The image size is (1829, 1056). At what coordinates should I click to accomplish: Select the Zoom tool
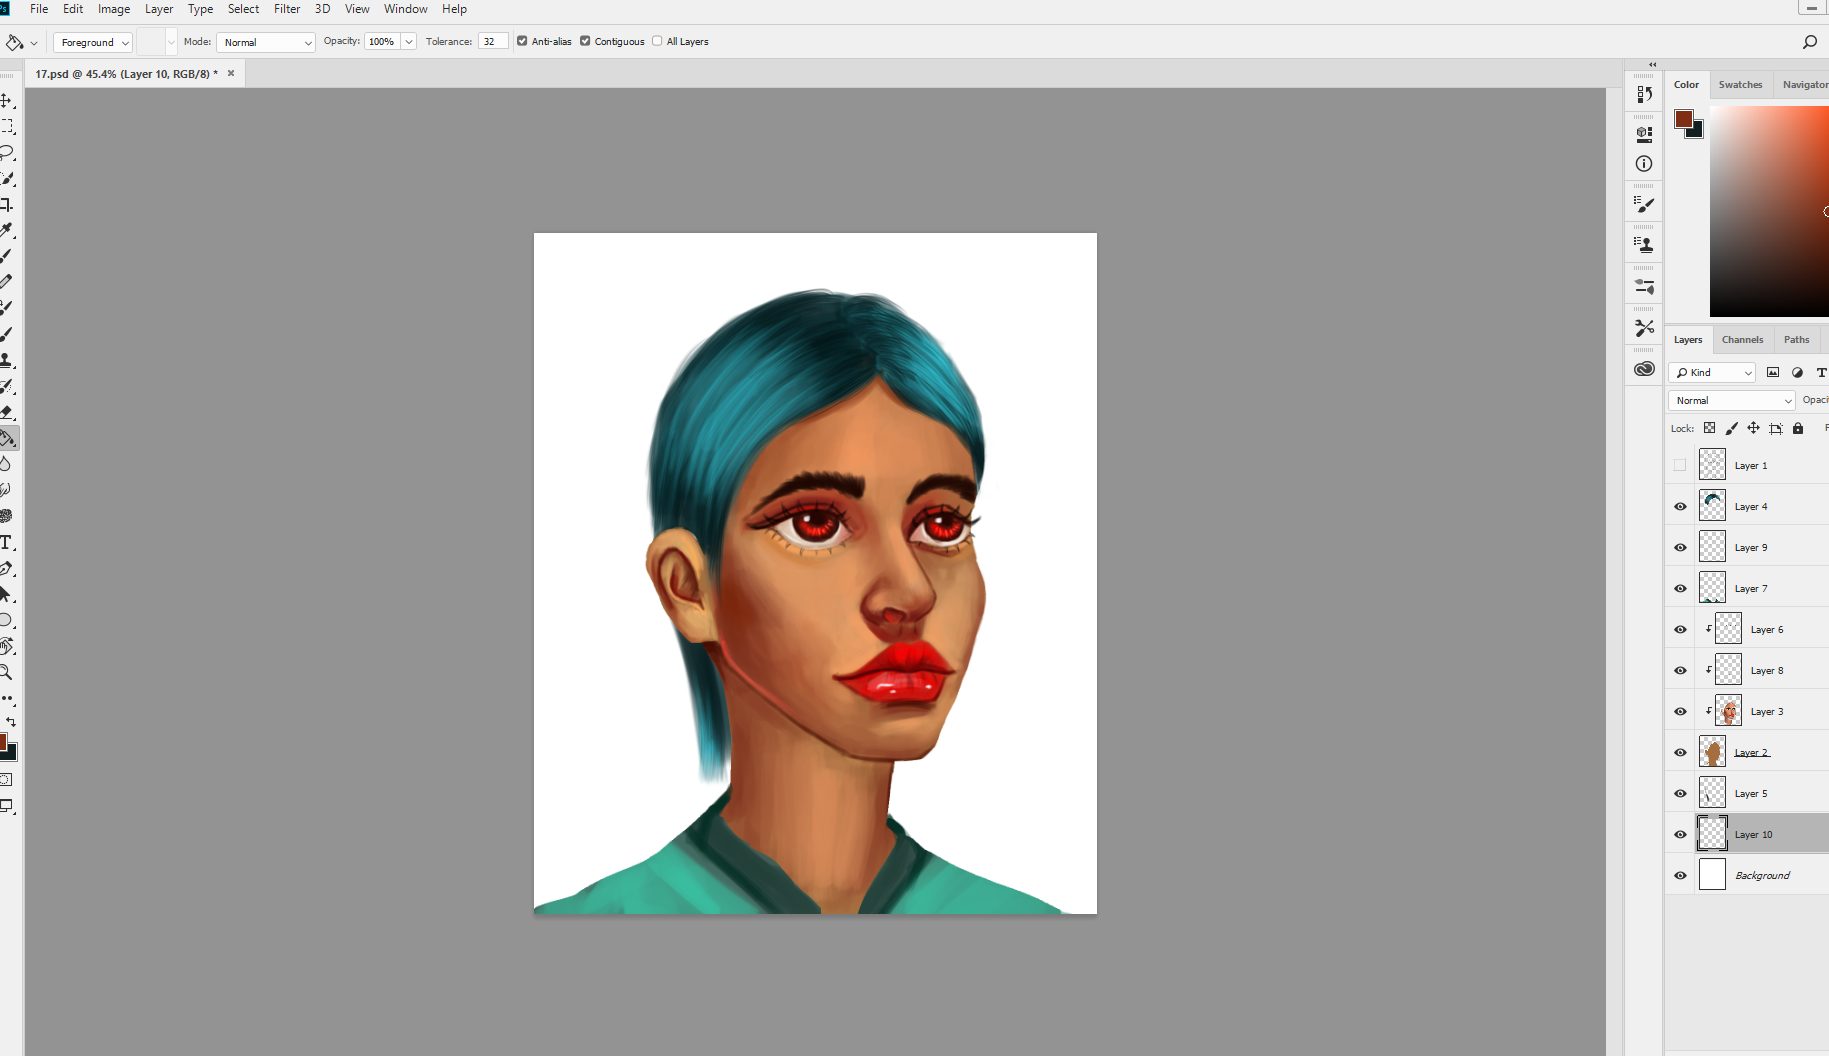pyautogui.click(x=6, y=672)
